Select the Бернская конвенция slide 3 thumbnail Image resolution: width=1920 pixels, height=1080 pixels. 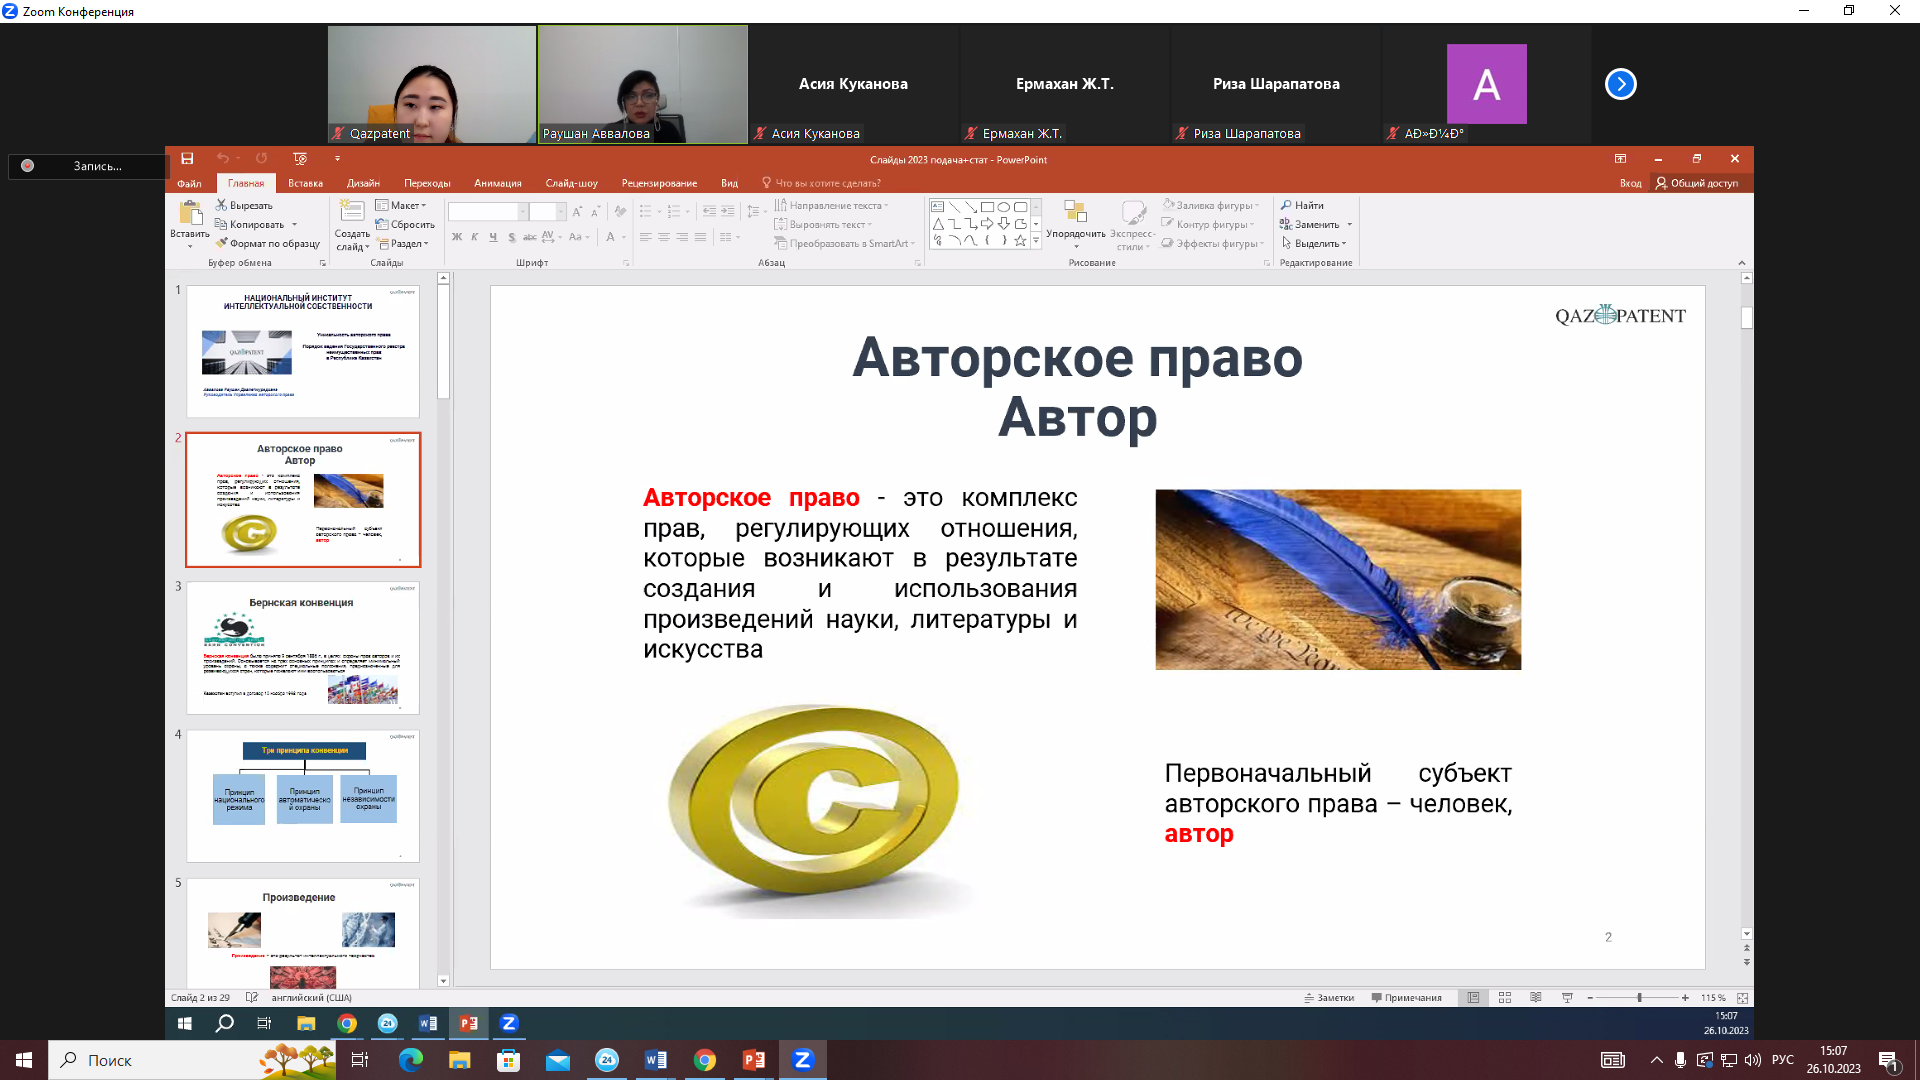pyautogui.click(x=303, y=647)
